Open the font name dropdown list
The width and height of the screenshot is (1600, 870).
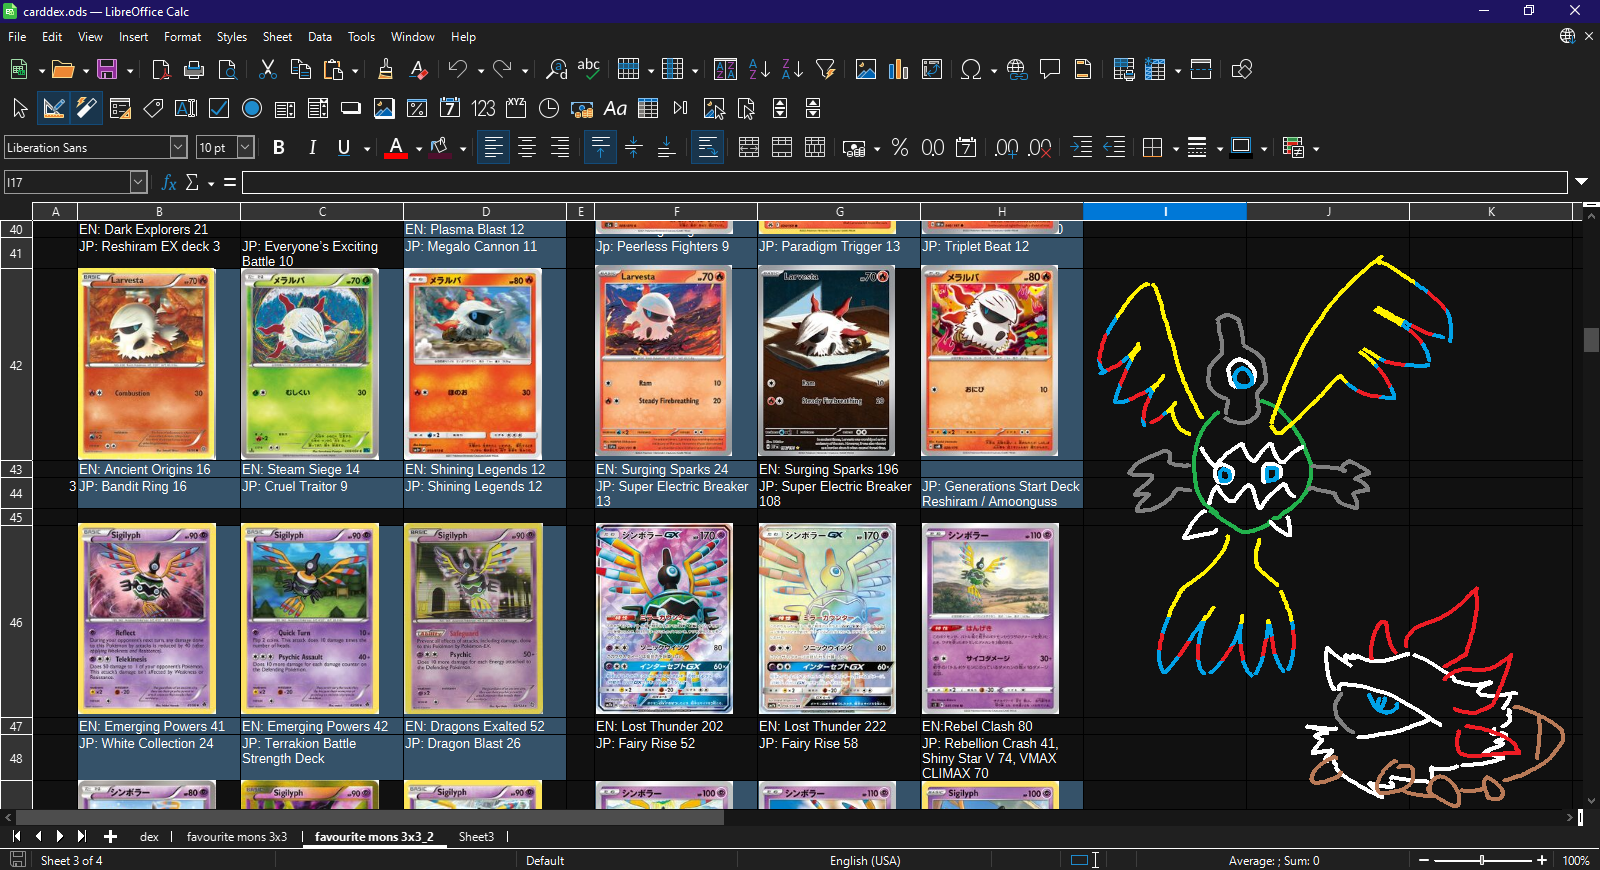pos(178,147)
